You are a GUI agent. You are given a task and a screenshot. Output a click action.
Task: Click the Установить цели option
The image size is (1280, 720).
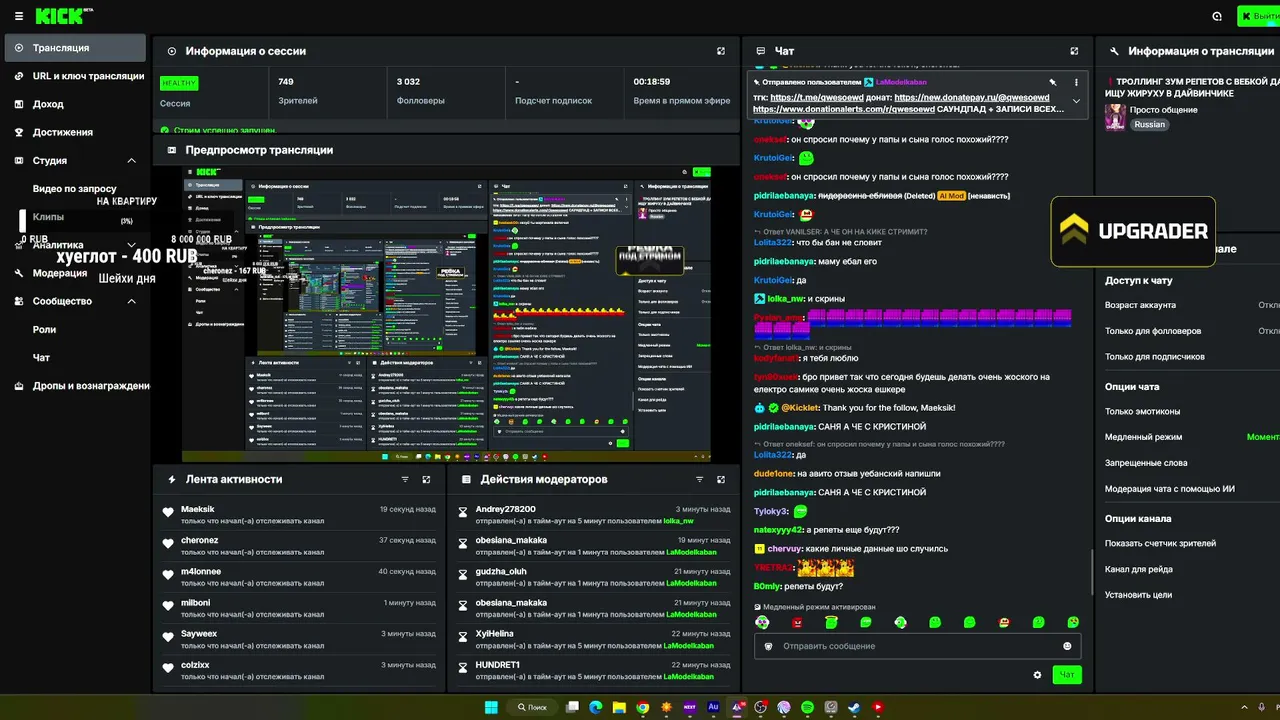point(1138,595)
